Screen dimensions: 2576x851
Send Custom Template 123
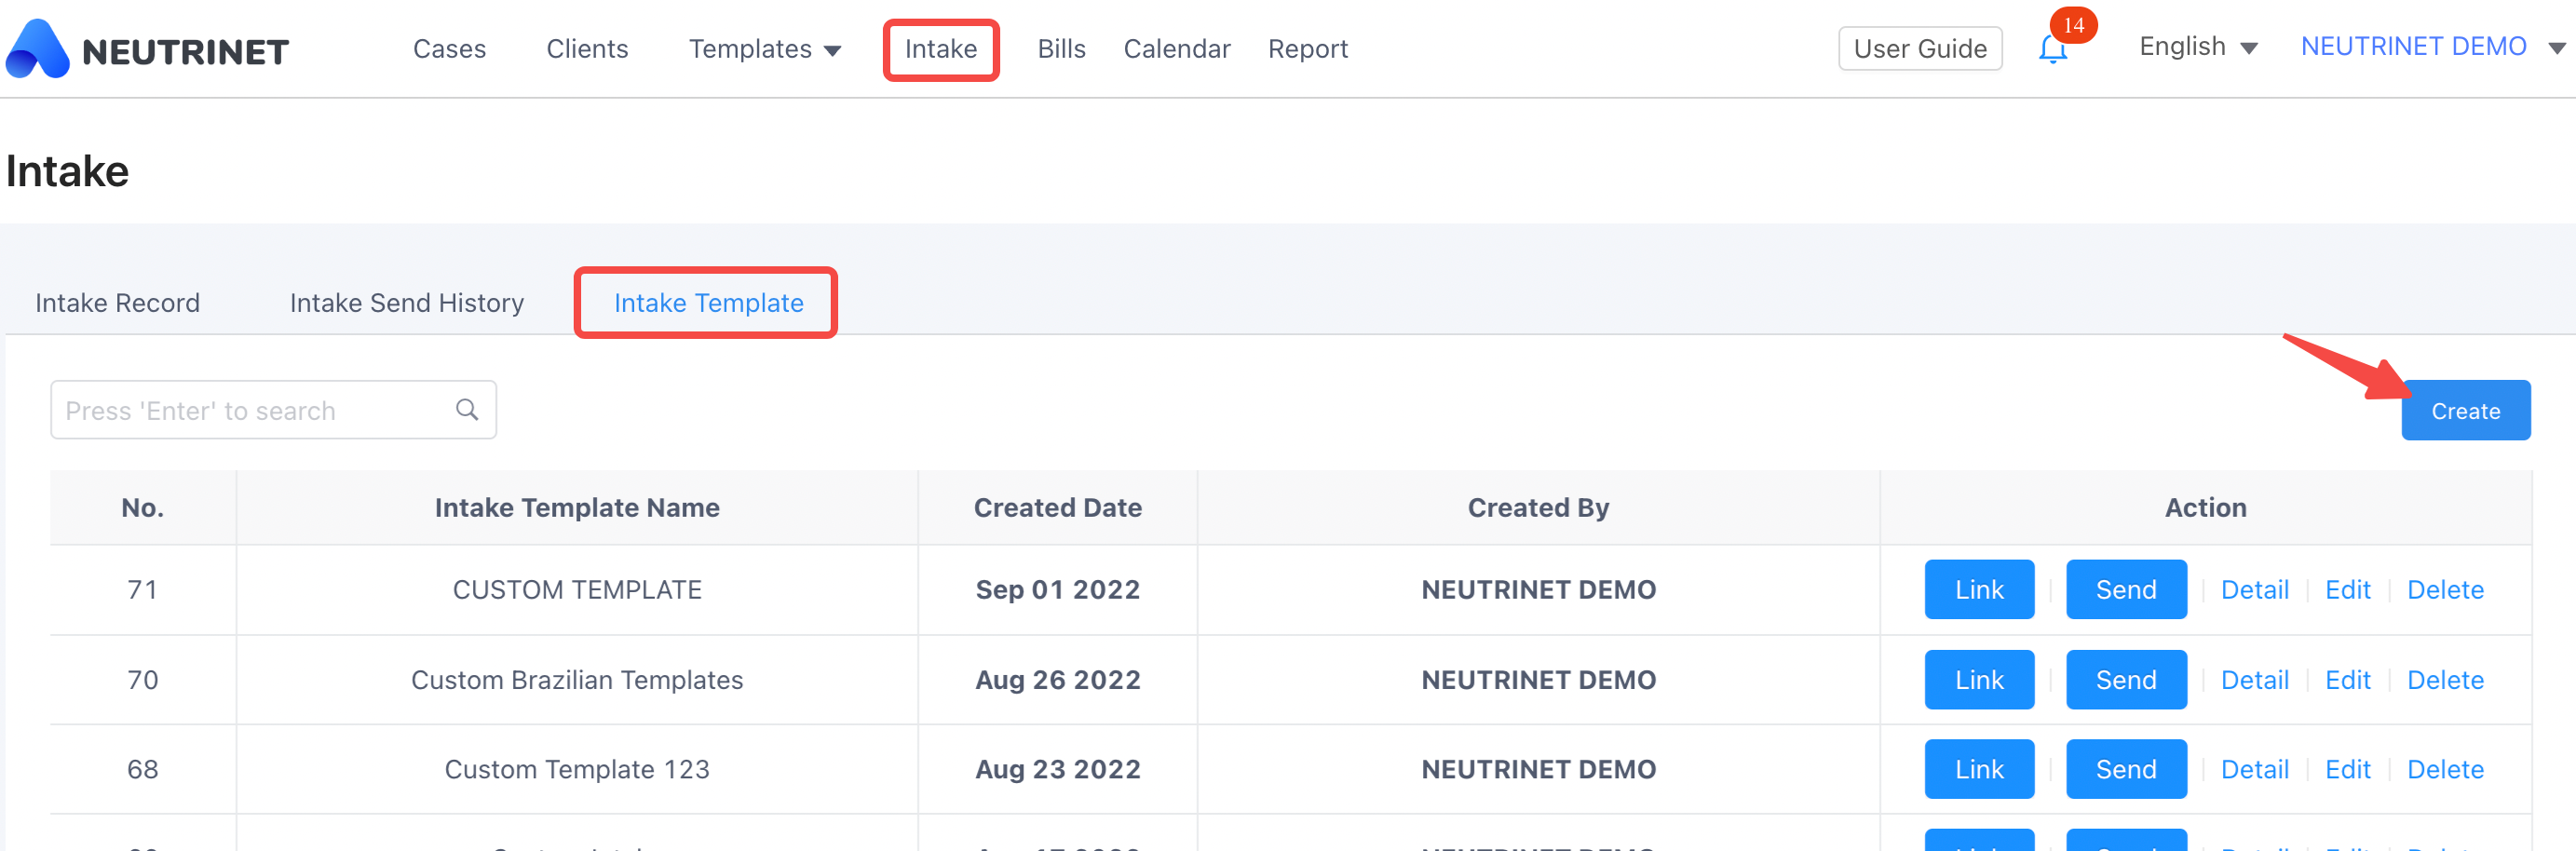pyautogui.click(x=2125, y=769)
